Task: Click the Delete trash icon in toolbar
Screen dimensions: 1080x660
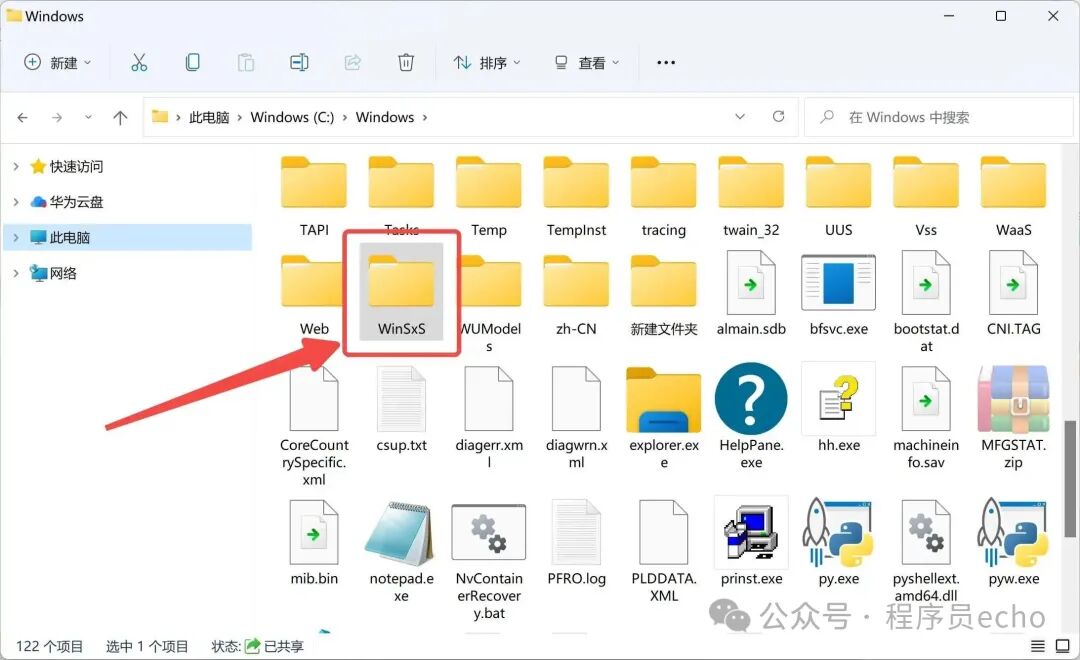Action: coord(405,62)
